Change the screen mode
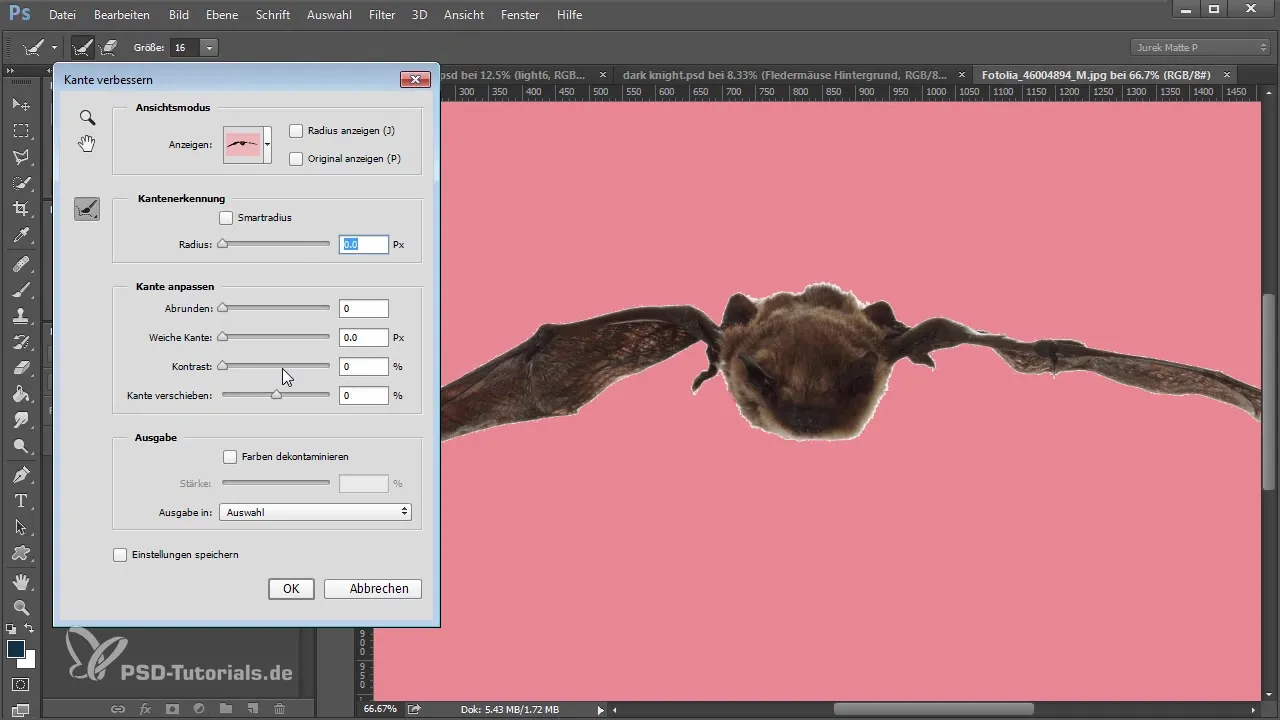 point(20,710)
